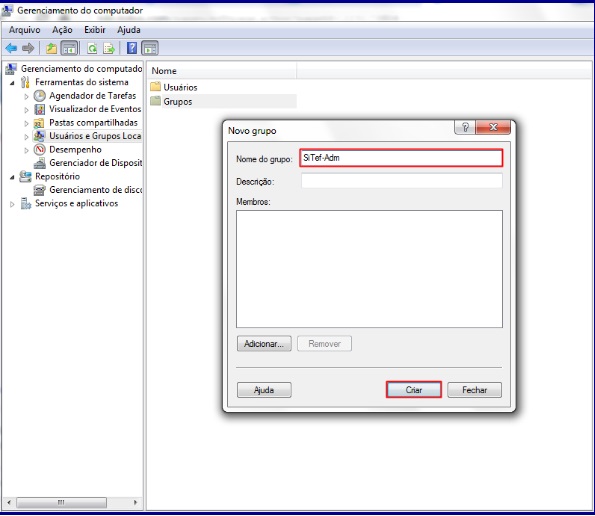
Task: Click the Back arrow toolbar icon
Action: point(11,48)
